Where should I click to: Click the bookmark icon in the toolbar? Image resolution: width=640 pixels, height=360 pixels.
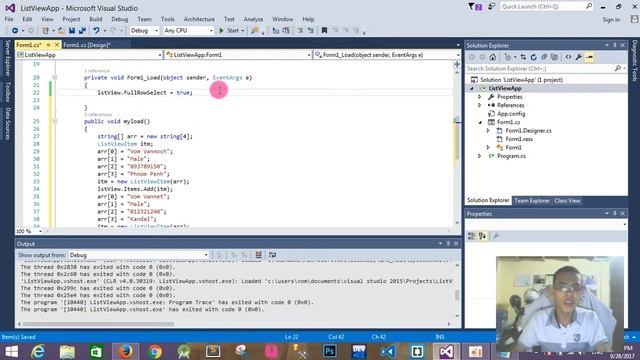[x=324, y=31]
